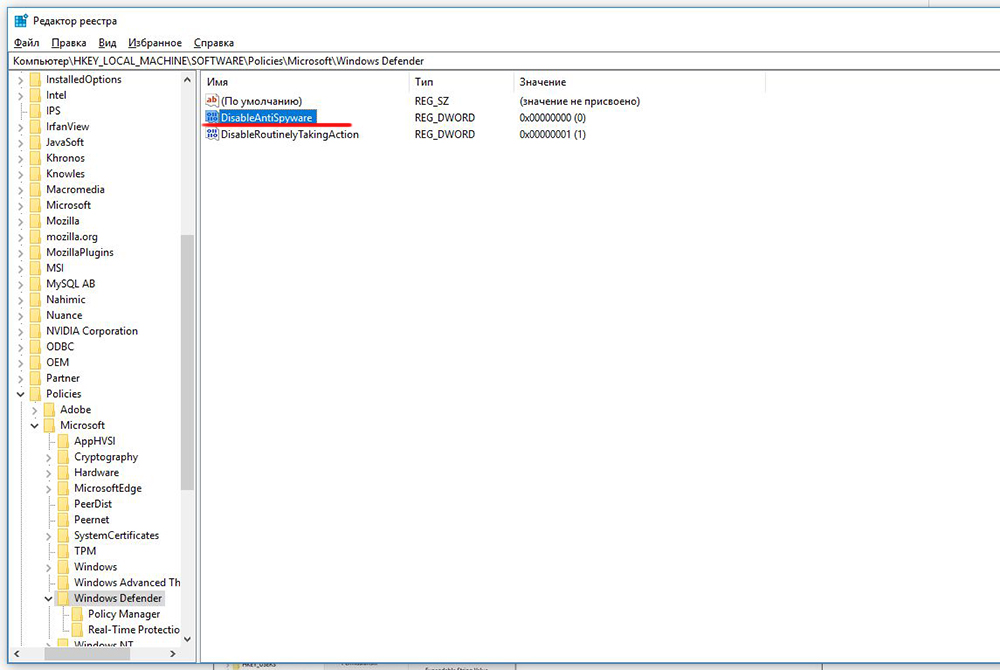1000x670 pixels.
Task: Open the Справка menu
Action: [x=213, y=43]
